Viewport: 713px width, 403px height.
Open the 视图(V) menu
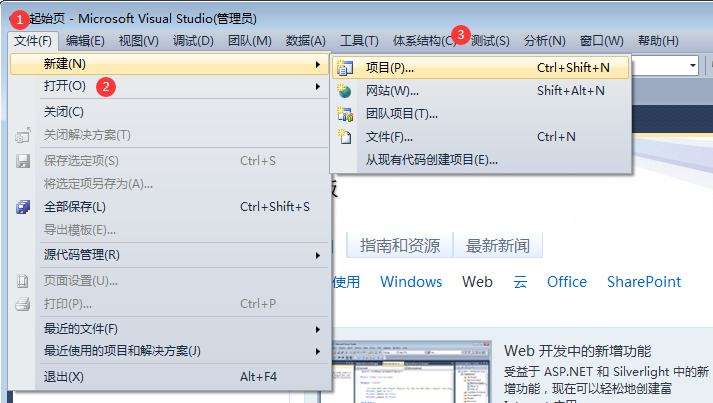(138, 41)
